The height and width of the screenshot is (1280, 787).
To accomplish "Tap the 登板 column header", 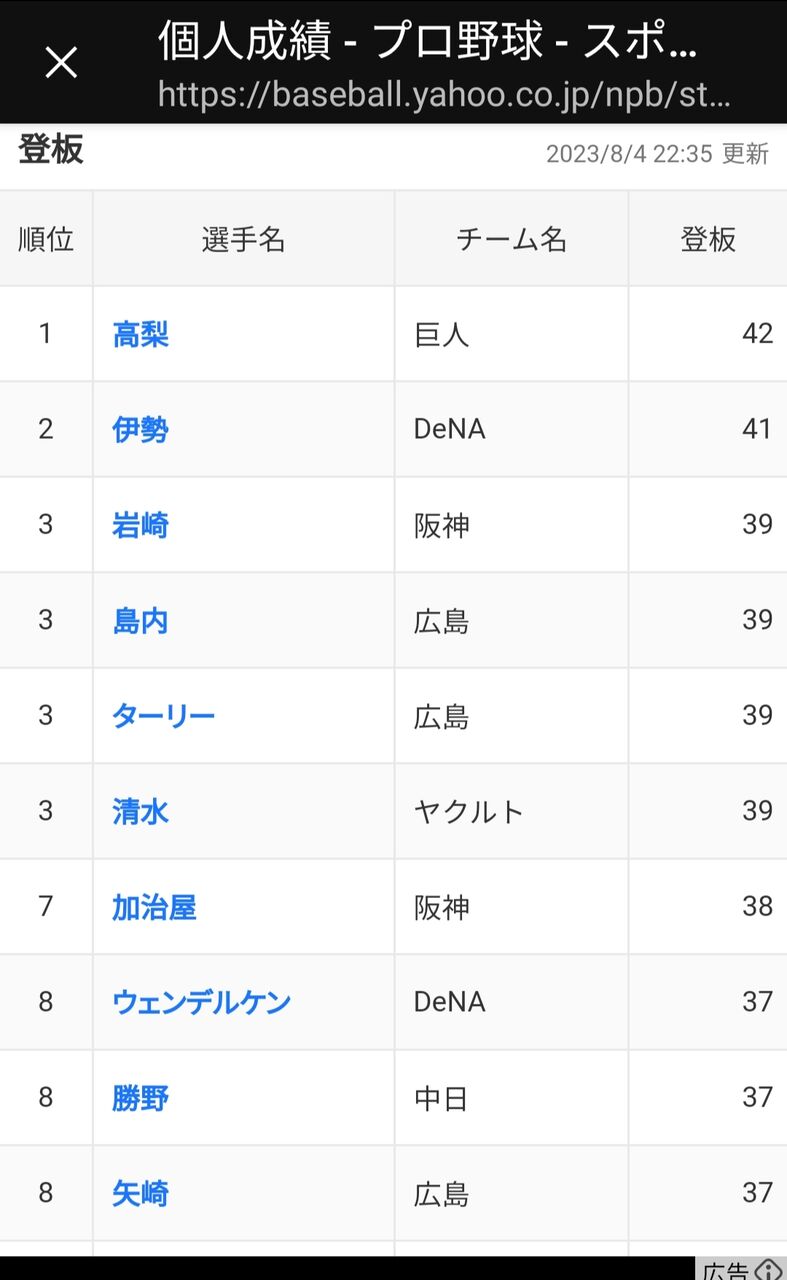I will pyautogui.click(x=708, y=239).
